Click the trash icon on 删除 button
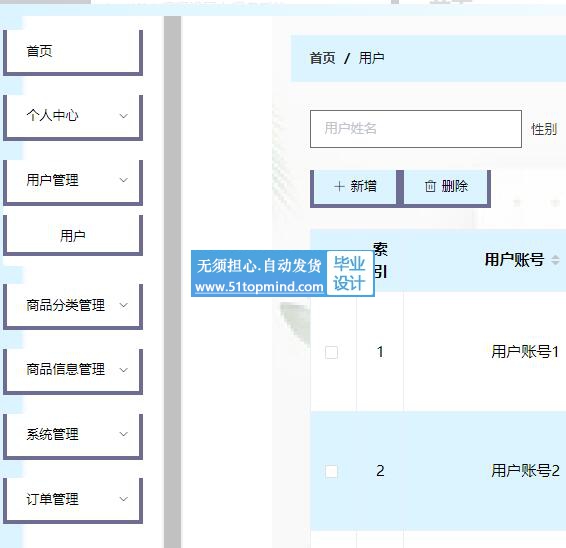566x548 pixels. pos(430,187)
